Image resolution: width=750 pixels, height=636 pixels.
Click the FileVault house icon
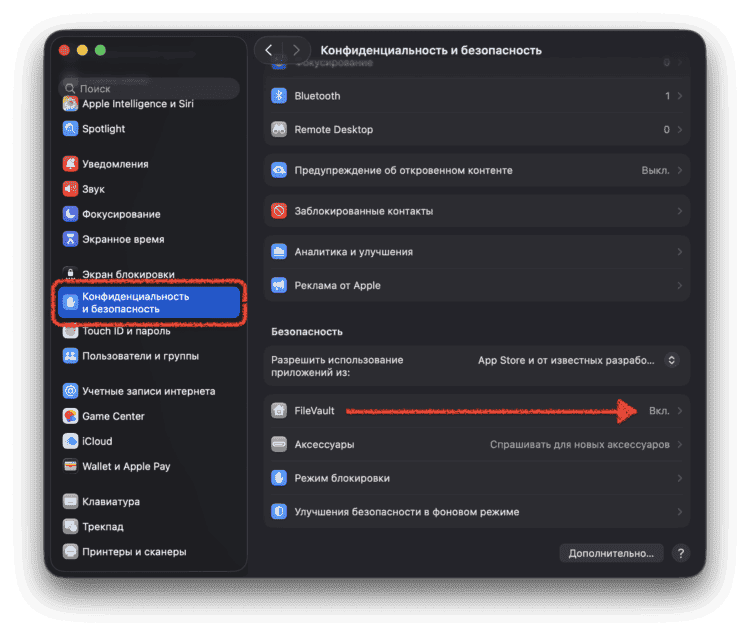click(x=279, y=410)
